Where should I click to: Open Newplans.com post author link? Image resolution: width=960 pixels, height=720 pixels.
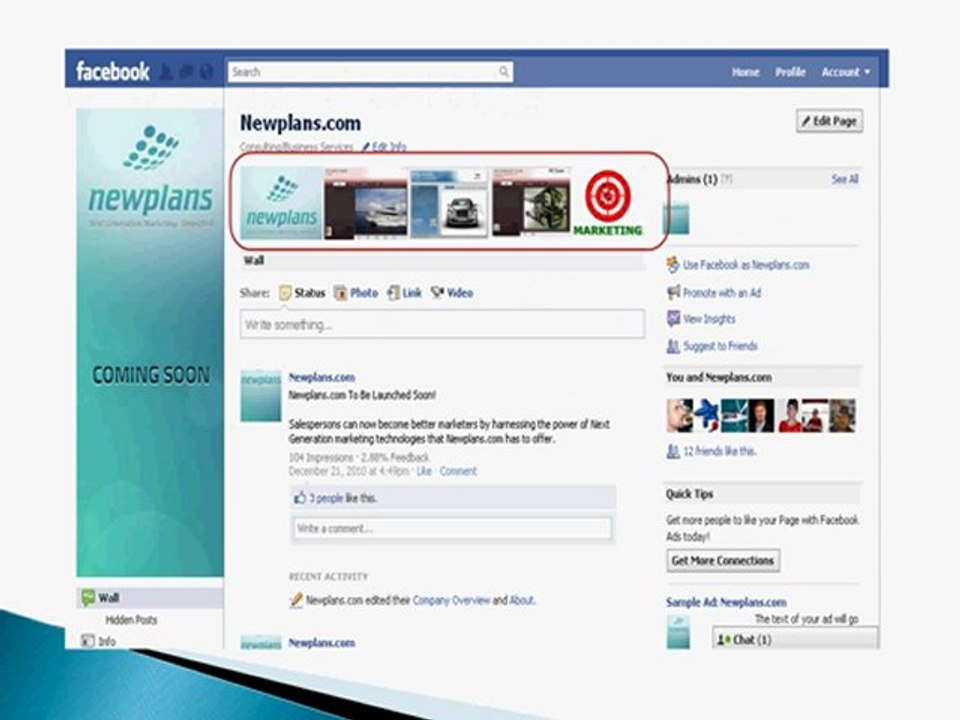[x=321, y=377]
